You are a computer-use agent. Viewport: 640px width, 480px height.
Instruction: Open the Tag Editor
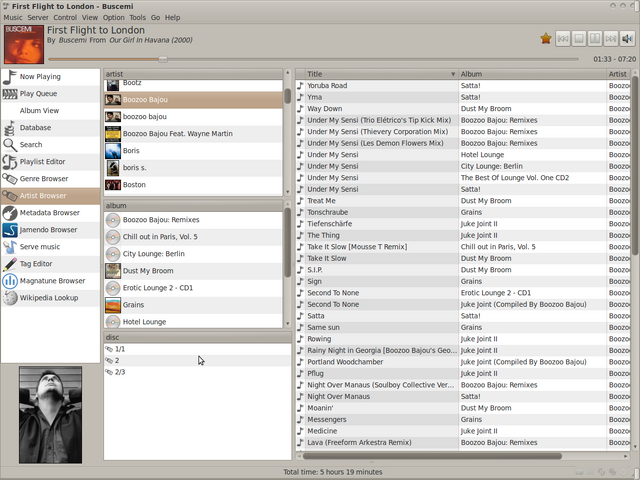click(x=51, y=264)
